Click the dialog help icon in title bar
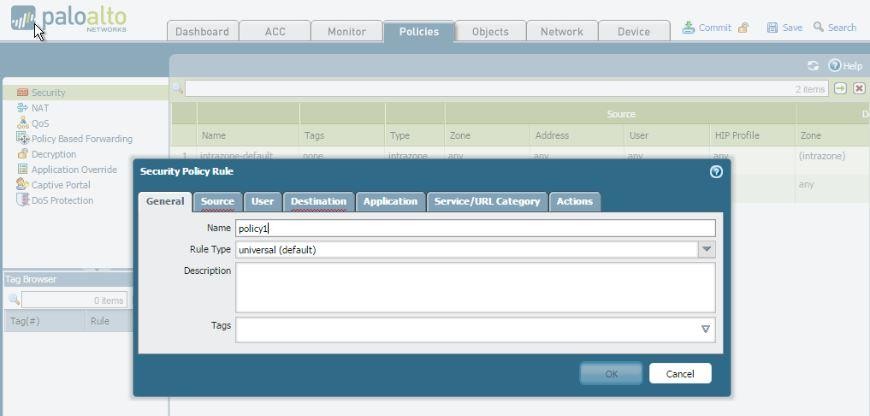Image resolution: width=870 pixels, height=416 pixels. 715,171
